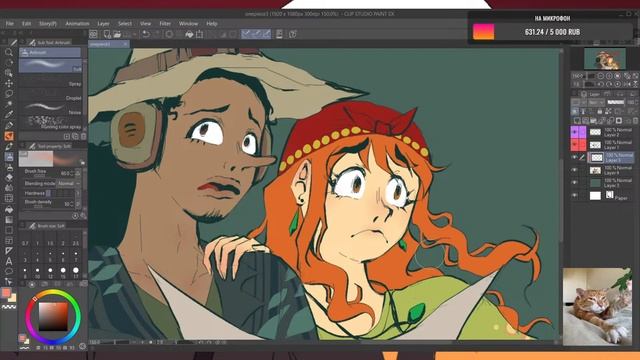The image size is (640, 360).
Task: Choose the Noise sub tool
Action: pyautogui.click(x=51, y=109)
